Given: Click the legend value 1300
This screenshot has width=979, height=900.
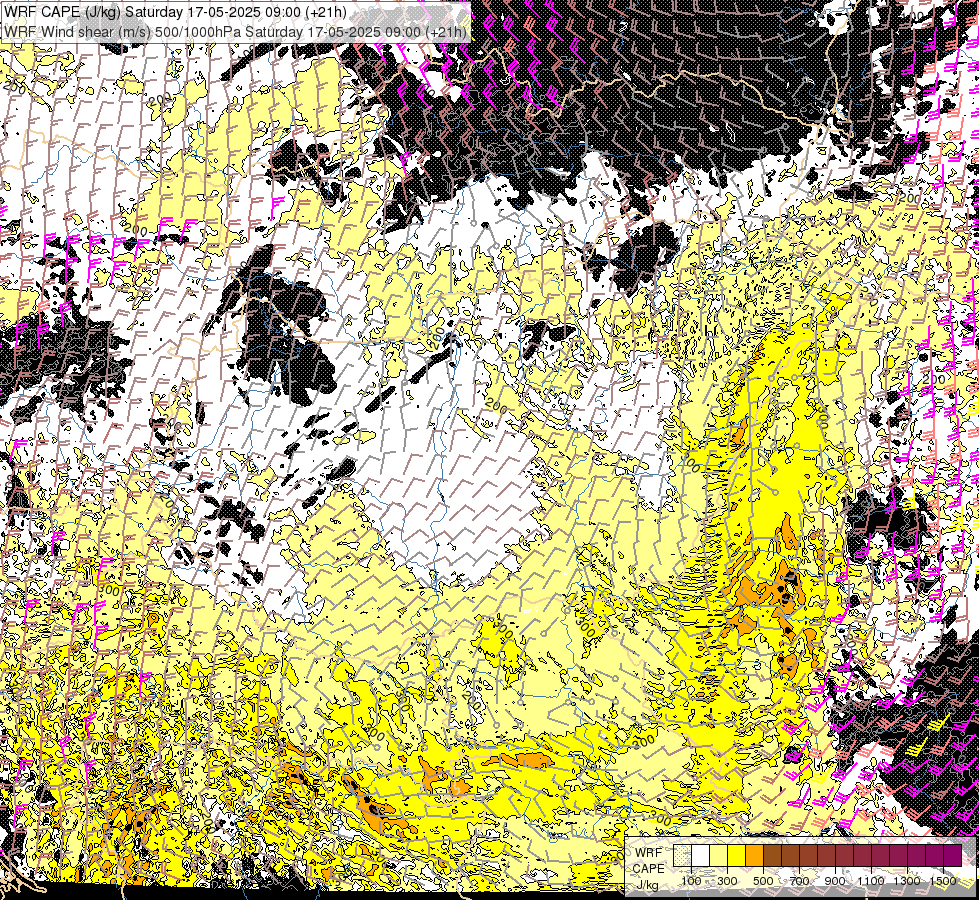Looking at the screenshot, I should (x=907, y=881).
